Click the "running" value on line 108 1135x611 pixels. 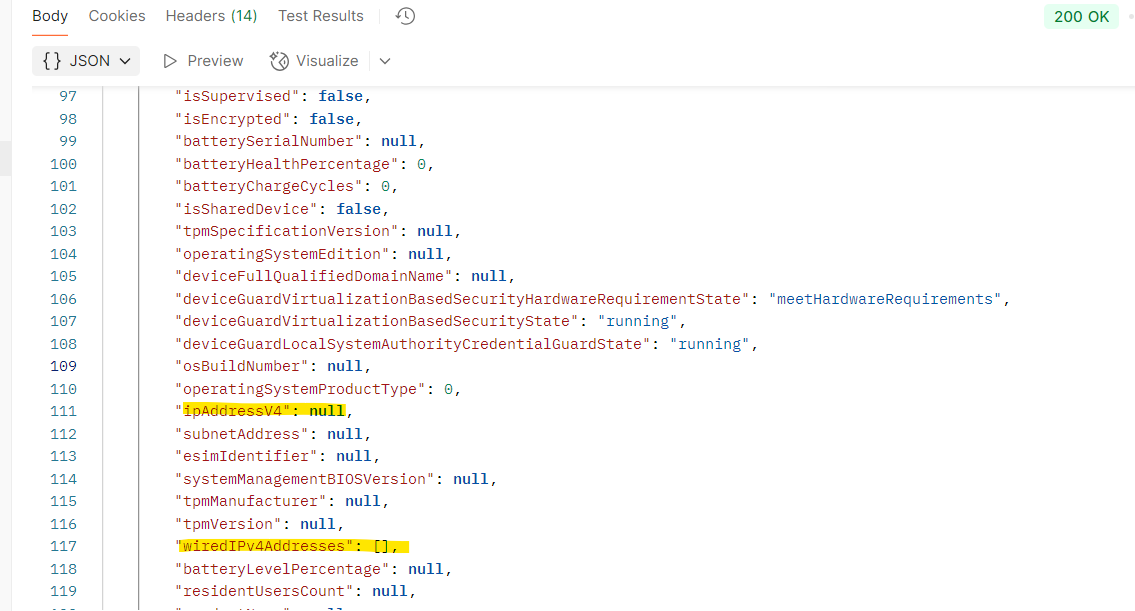(x=709, y=344)
